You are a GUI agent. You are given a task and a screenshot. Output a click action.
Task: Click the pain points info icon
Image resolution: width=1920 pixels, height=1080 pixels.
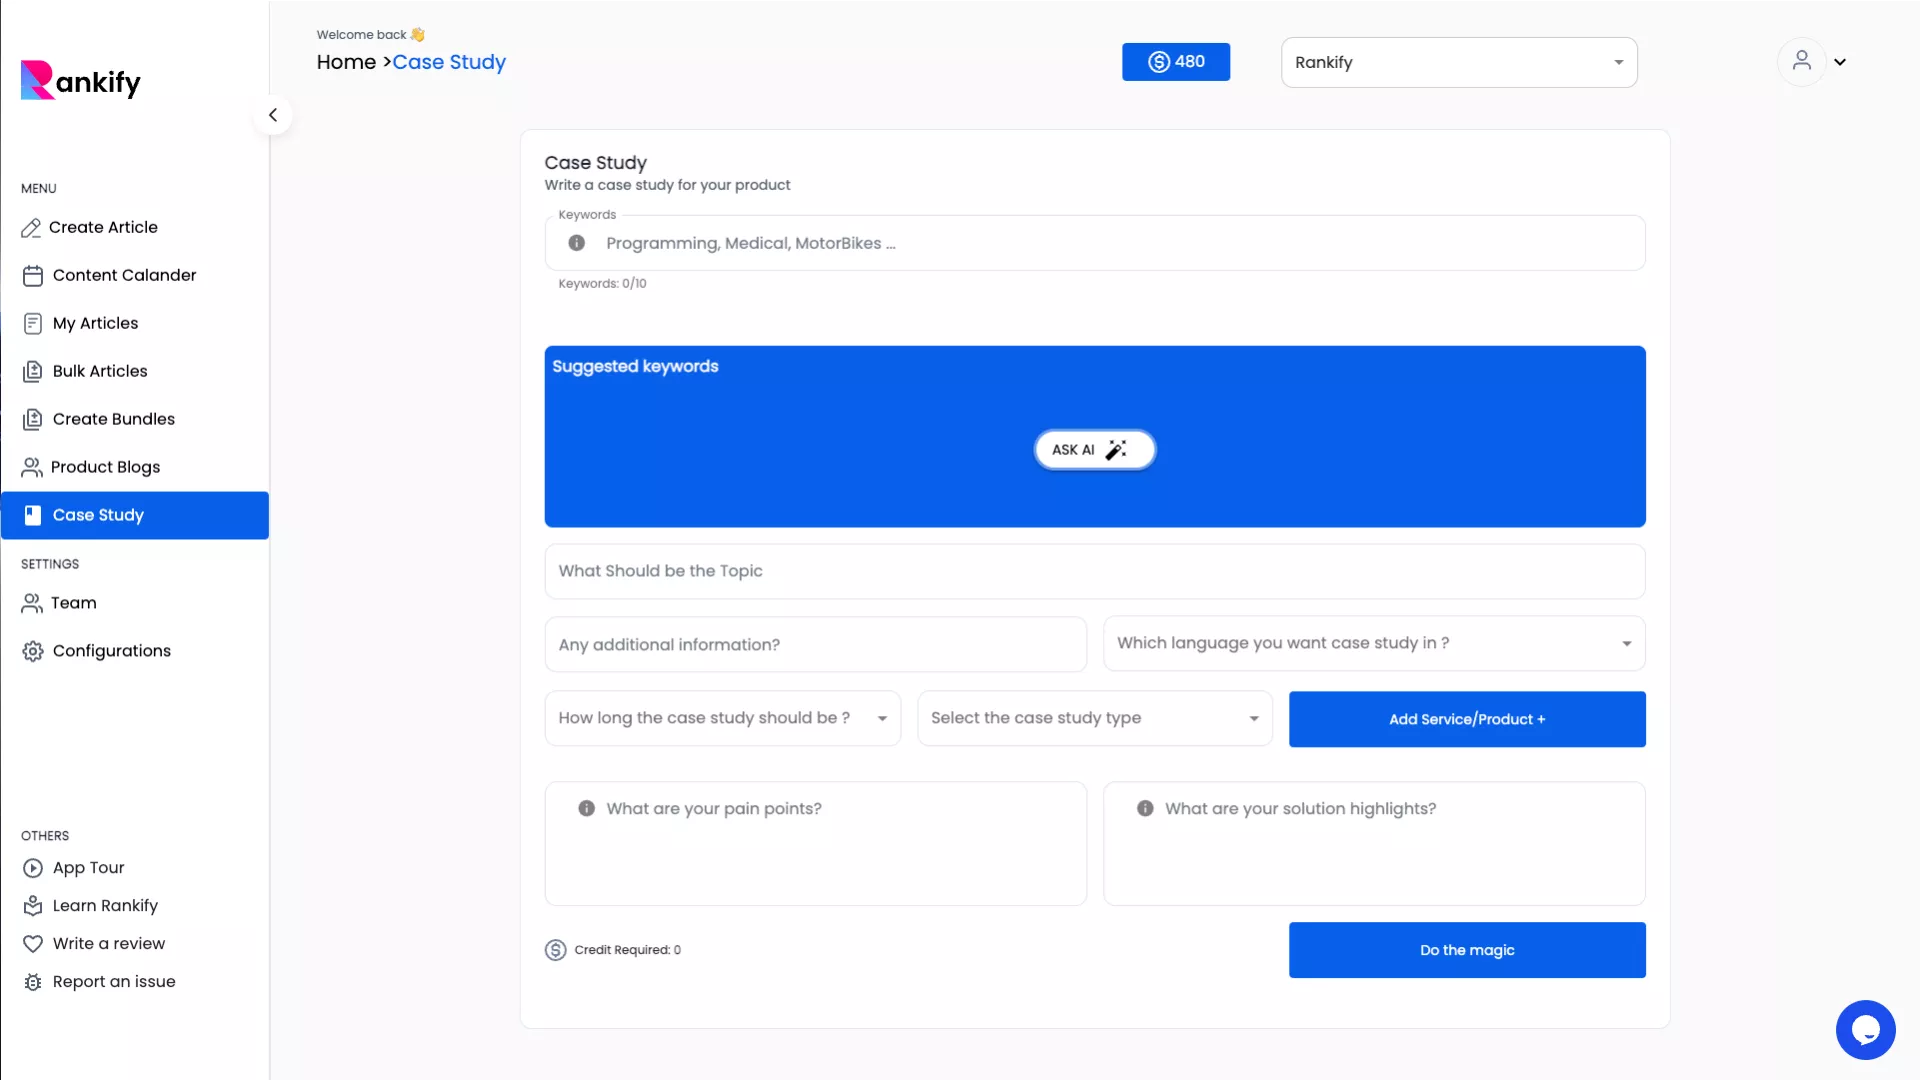587,808
